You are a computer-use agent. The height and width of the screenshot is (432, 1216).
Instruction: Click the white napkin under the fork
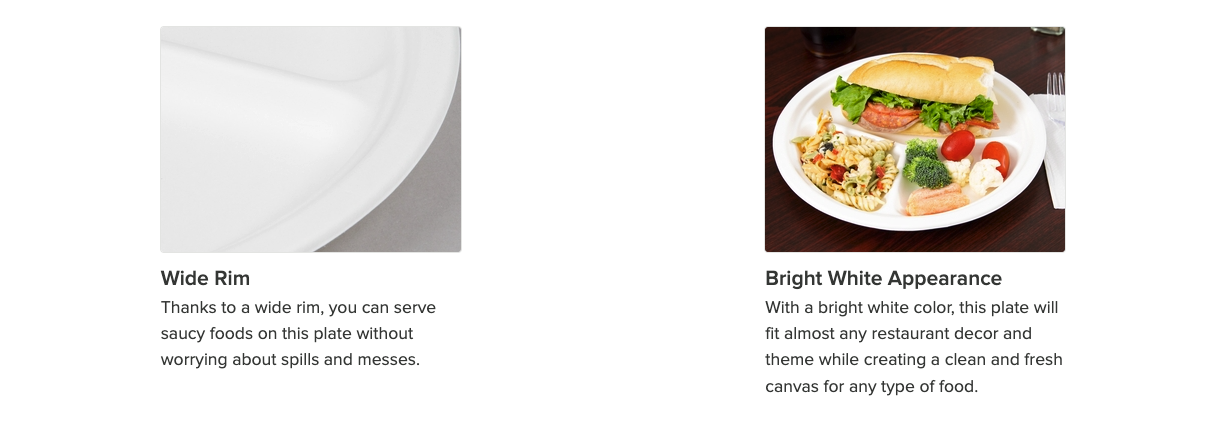pyautogui.click(x=1050, y=152)
